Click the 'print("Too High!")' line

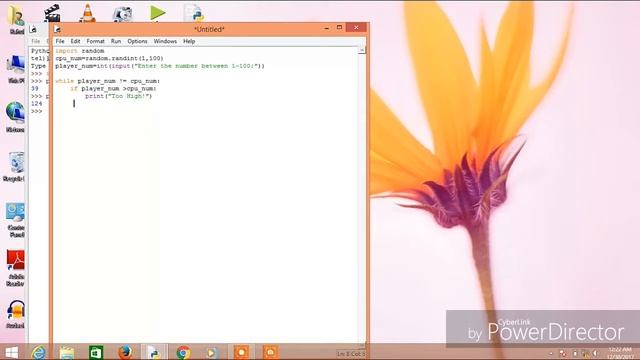click(118, 96)
